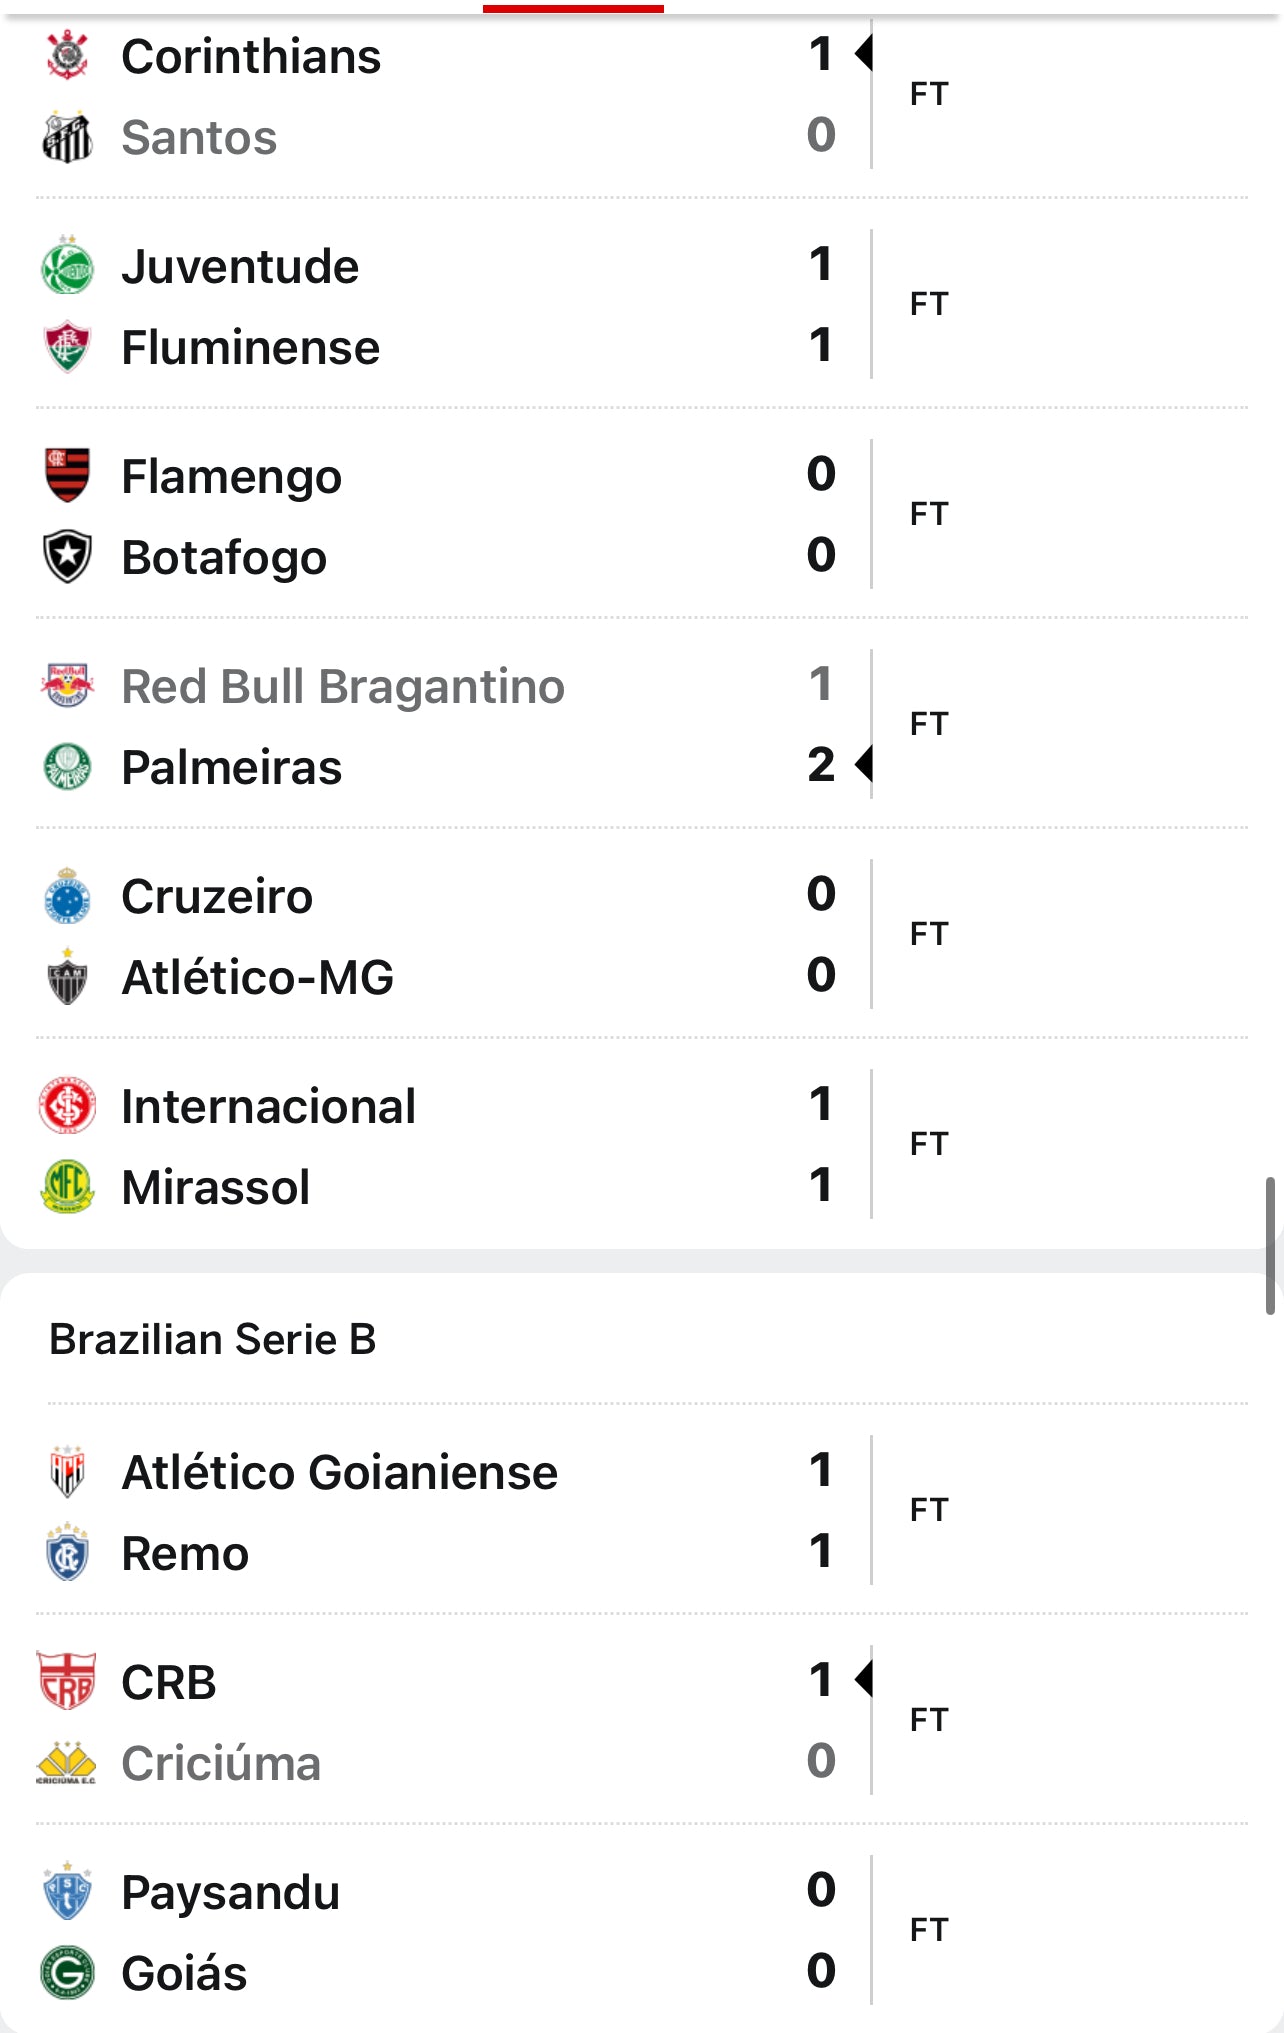Open Atlético Goianiense team page
Screen dimensions: 1284x2033
pyautogui.click(x=340, y=1472)
